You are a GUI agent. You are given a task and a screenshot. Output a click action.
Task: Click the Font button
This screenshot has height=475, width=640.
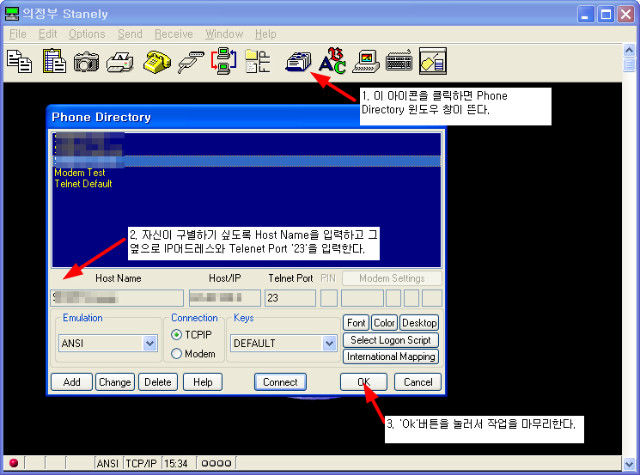point(356,323)
